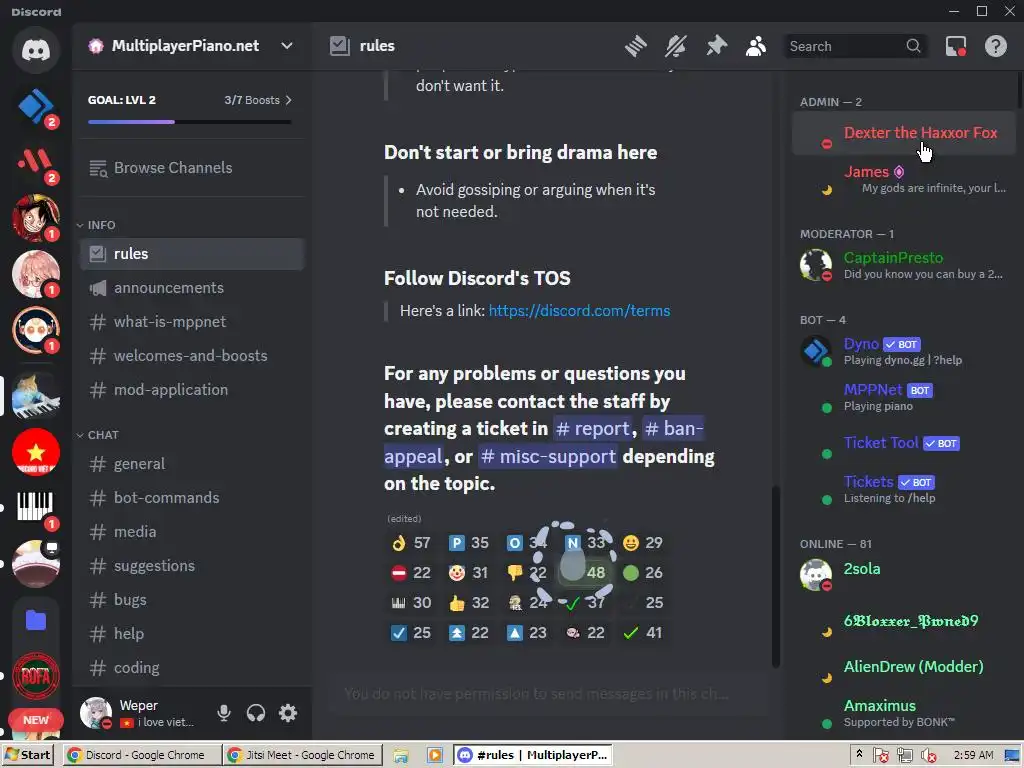
Task: Open the coding channel
Action: [x=192, y=667]
